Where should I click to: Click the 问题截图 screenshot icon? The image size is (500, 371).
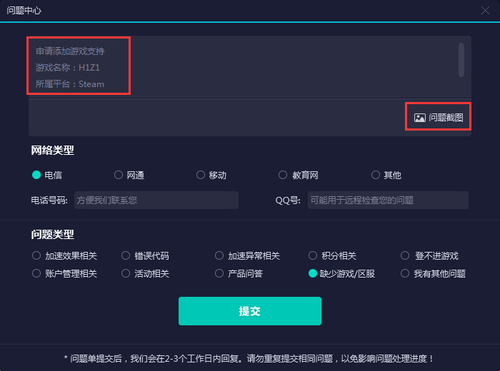(420, 117)
